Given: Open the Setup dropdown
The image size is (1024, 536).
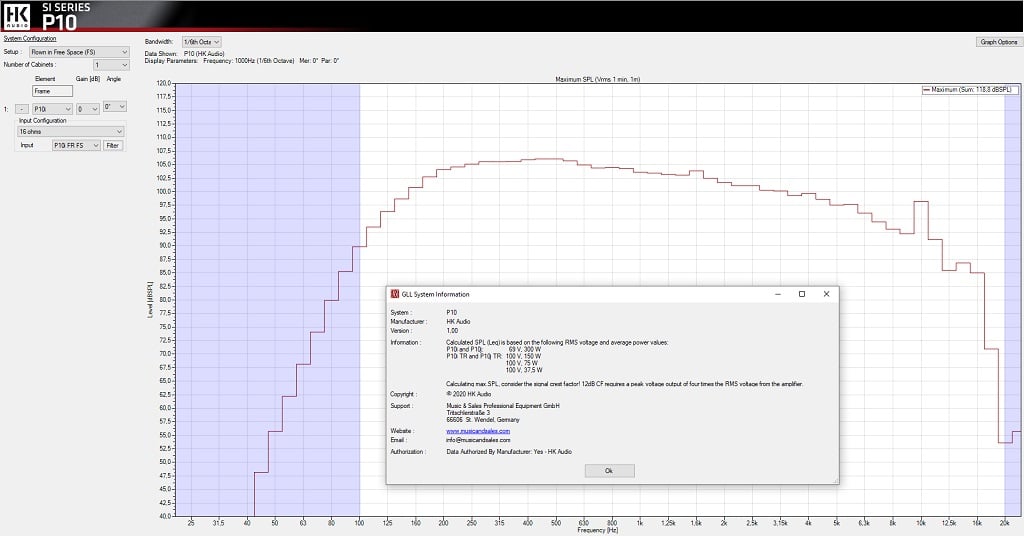Looking at the screenshot, I should pos(80,52).
